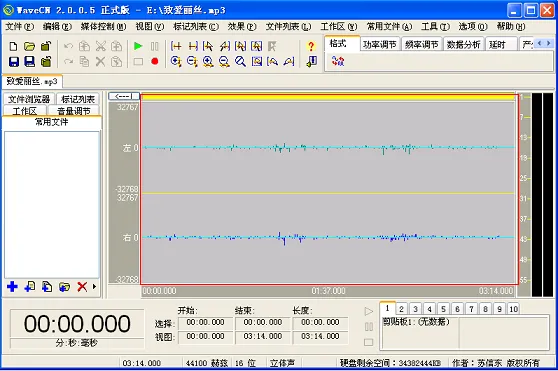Save the file with the blue floppy icon

coord(14,62)
